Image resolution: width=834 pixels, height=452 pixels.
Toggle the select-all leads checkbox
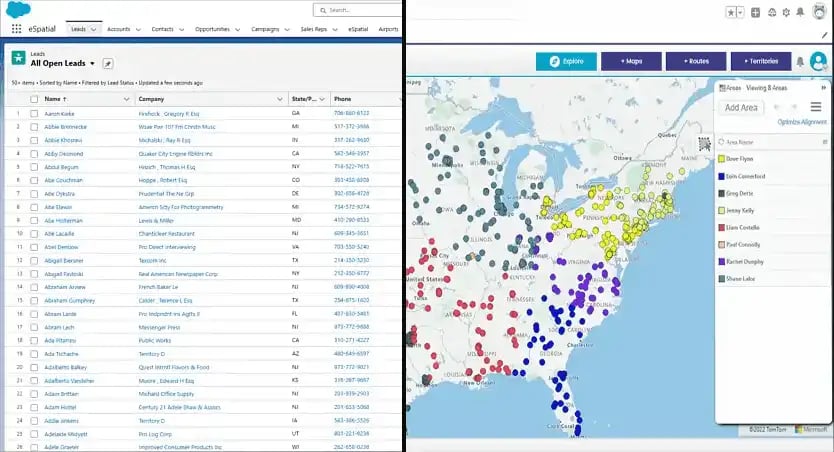pyautogui.click(x=34, y=99)
